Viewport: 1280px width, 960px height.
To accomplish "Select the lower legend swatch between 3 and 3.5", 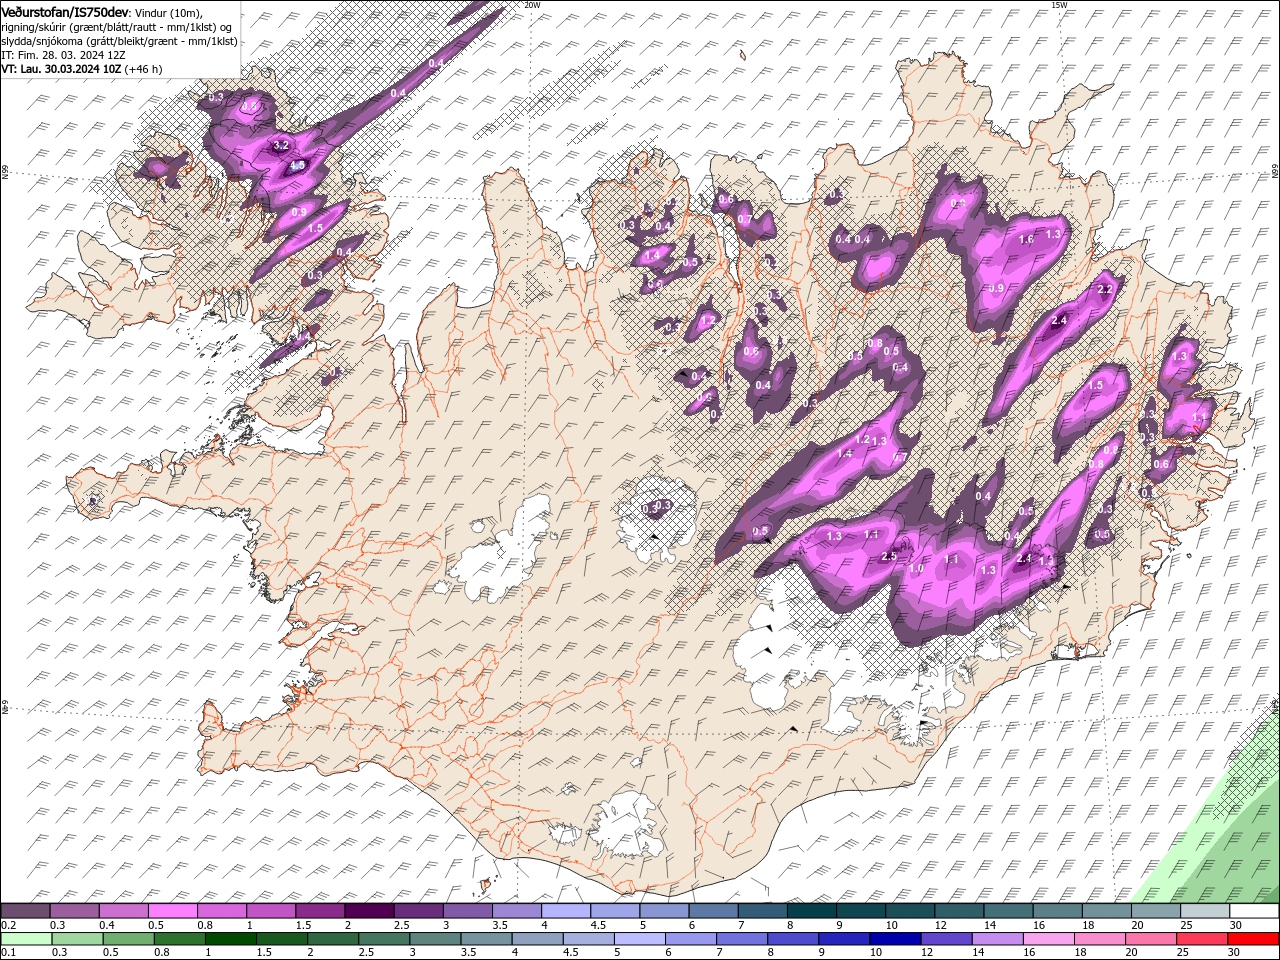I will pyautogui.click(x=435, y=939).
